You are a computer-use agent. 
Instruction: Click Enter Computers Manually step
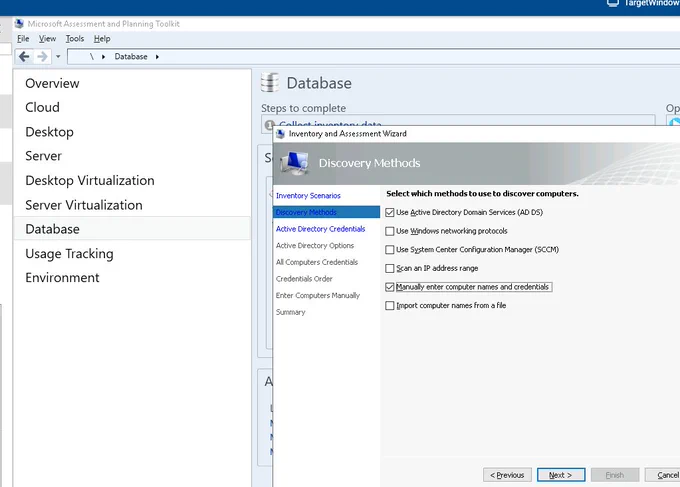coord(318,295)
